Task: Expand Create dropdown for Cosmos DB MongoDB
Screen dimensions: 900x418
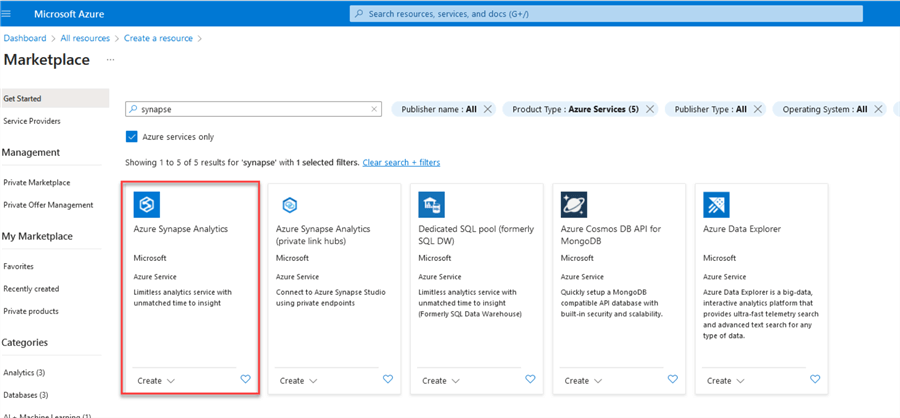Action: [584, 381]
